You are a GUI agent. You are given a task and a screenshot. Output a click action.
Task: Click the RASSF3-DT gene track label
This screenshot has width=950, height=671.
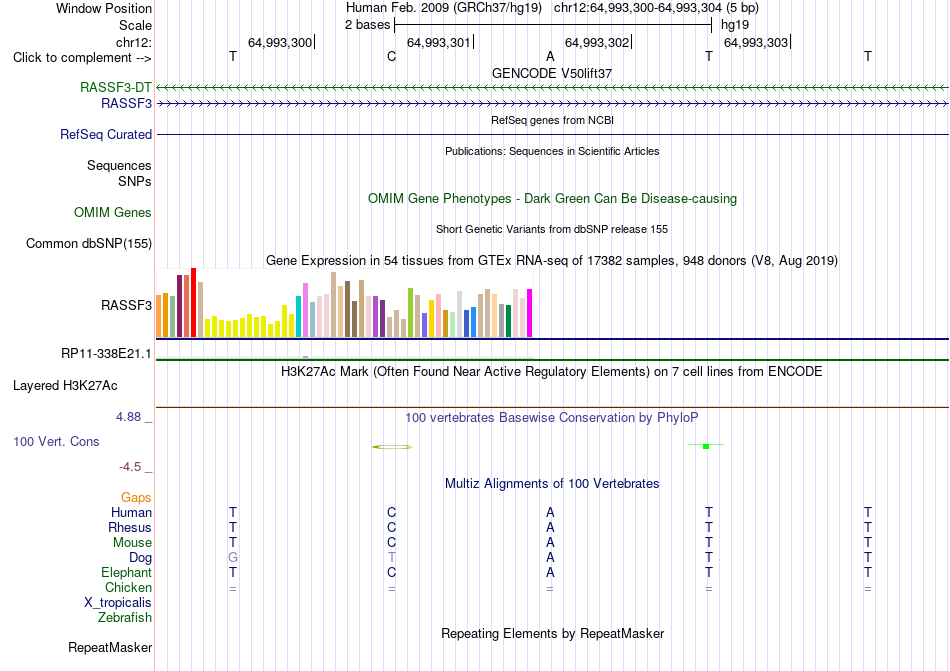pyautogui.click(x=116, y=87)
